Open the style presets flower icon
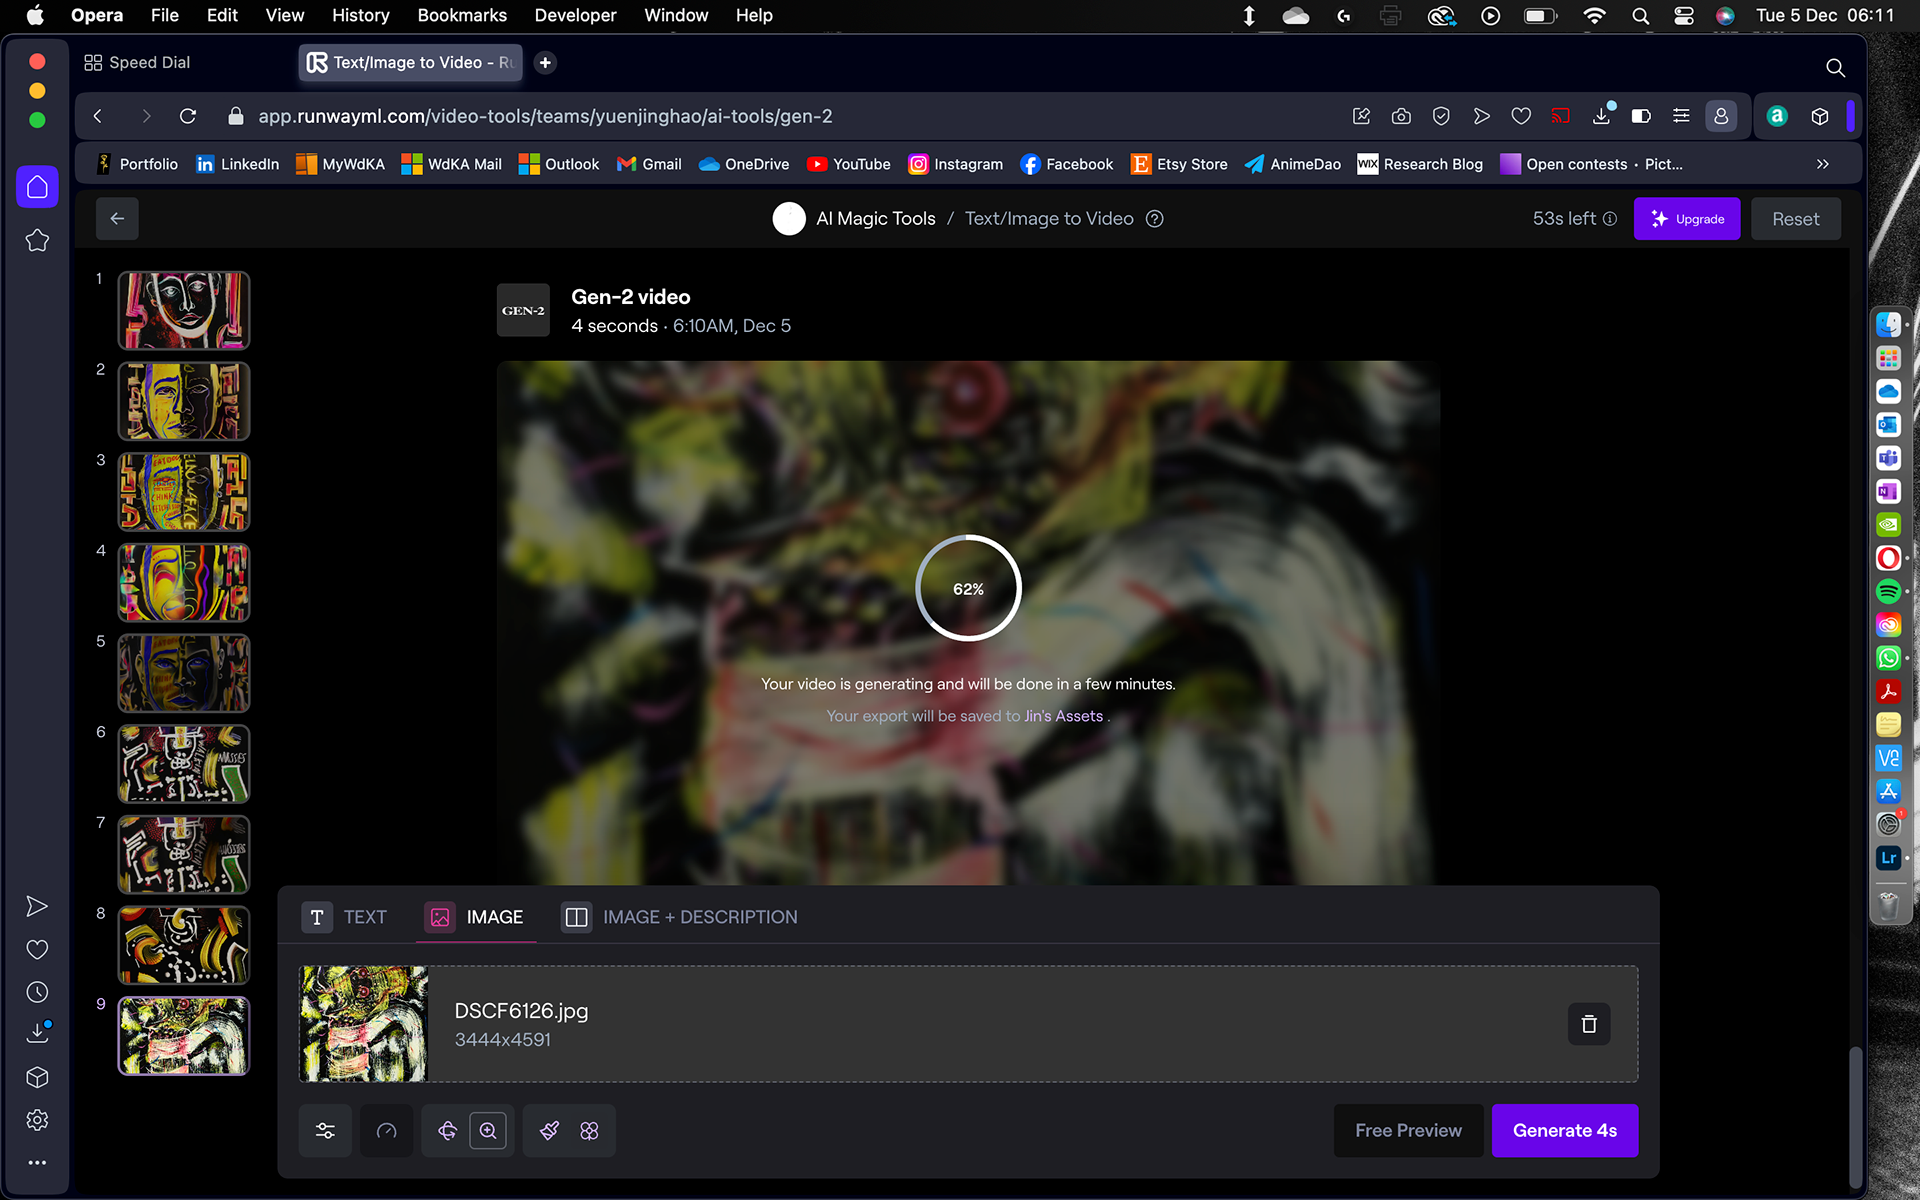This screenshot has width=1920, height=1200. click(589, 1131)
